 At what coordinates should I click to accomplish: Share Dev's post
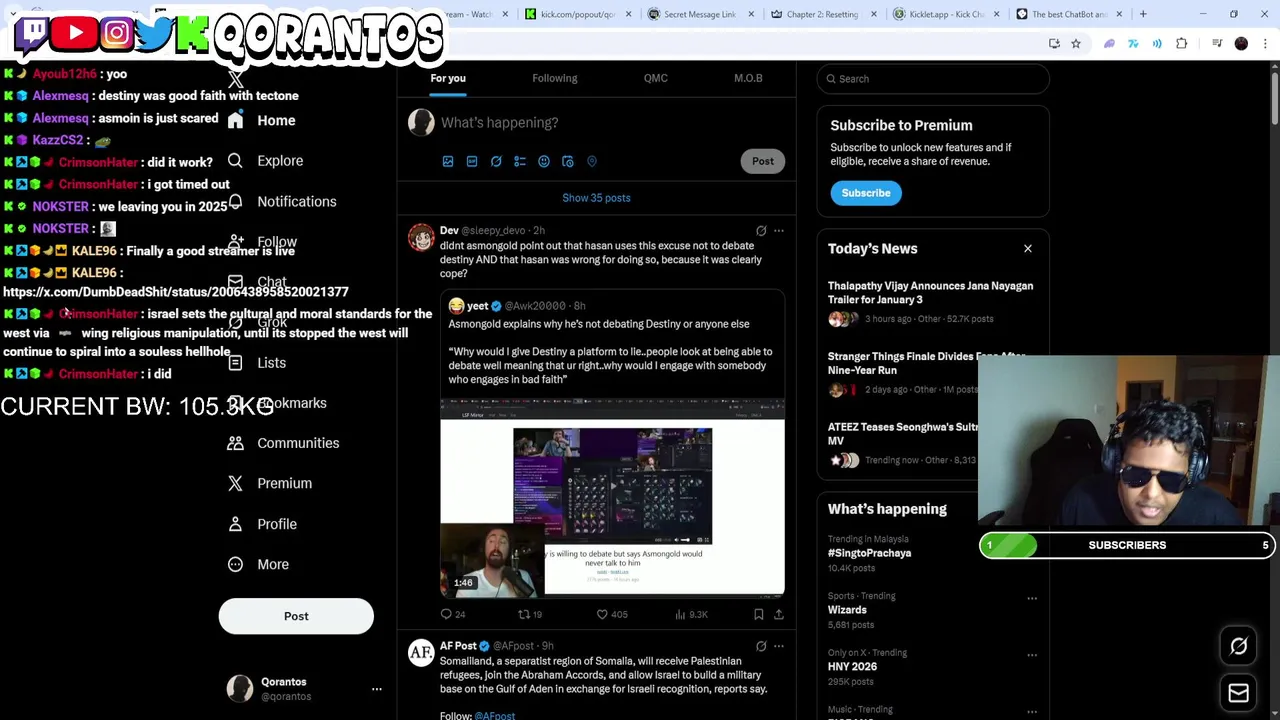pos(779,614)
